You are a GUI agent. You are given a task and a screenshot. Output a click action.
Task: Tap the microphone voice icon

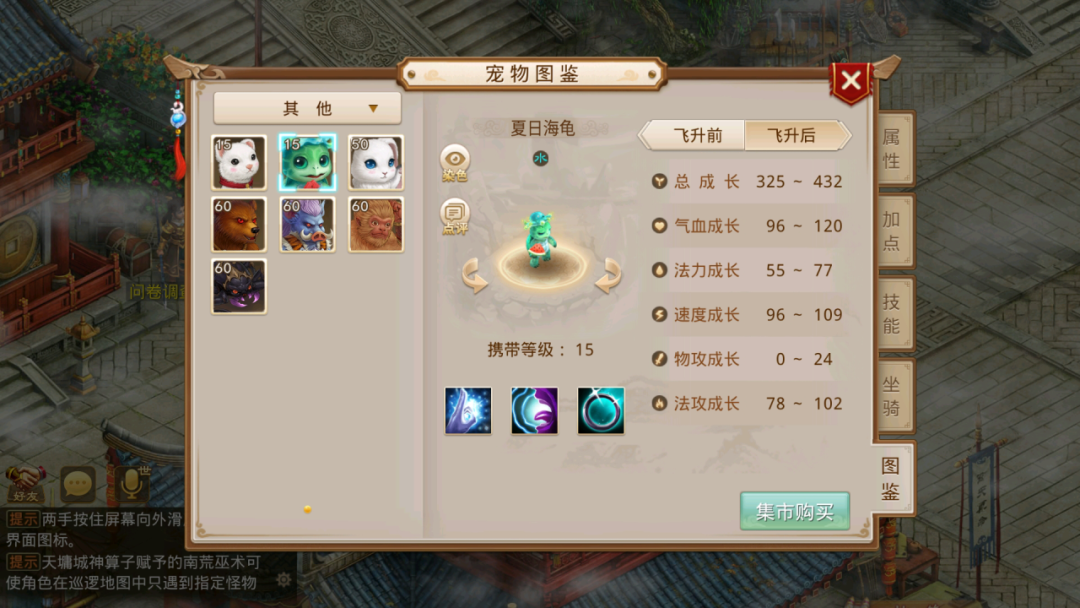pos(131,483)
